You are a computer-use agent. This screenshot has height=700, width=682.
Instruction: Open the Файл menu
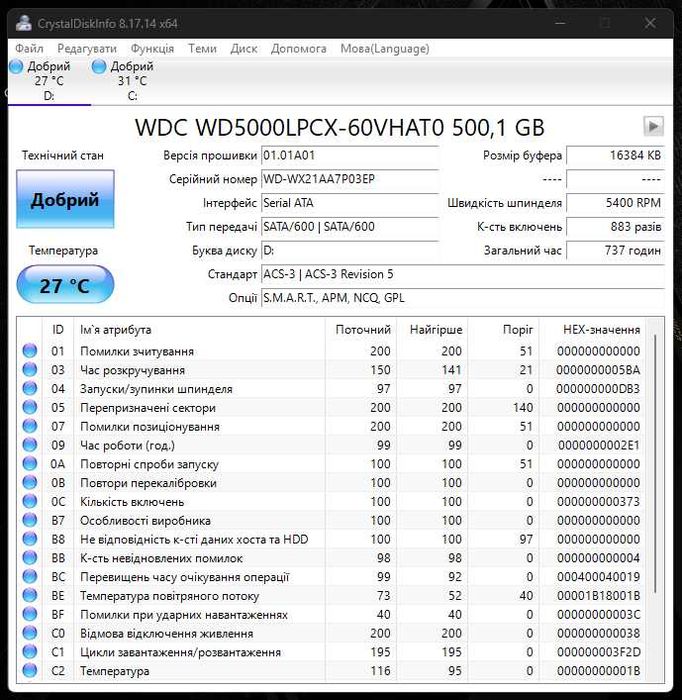point(29,48)
